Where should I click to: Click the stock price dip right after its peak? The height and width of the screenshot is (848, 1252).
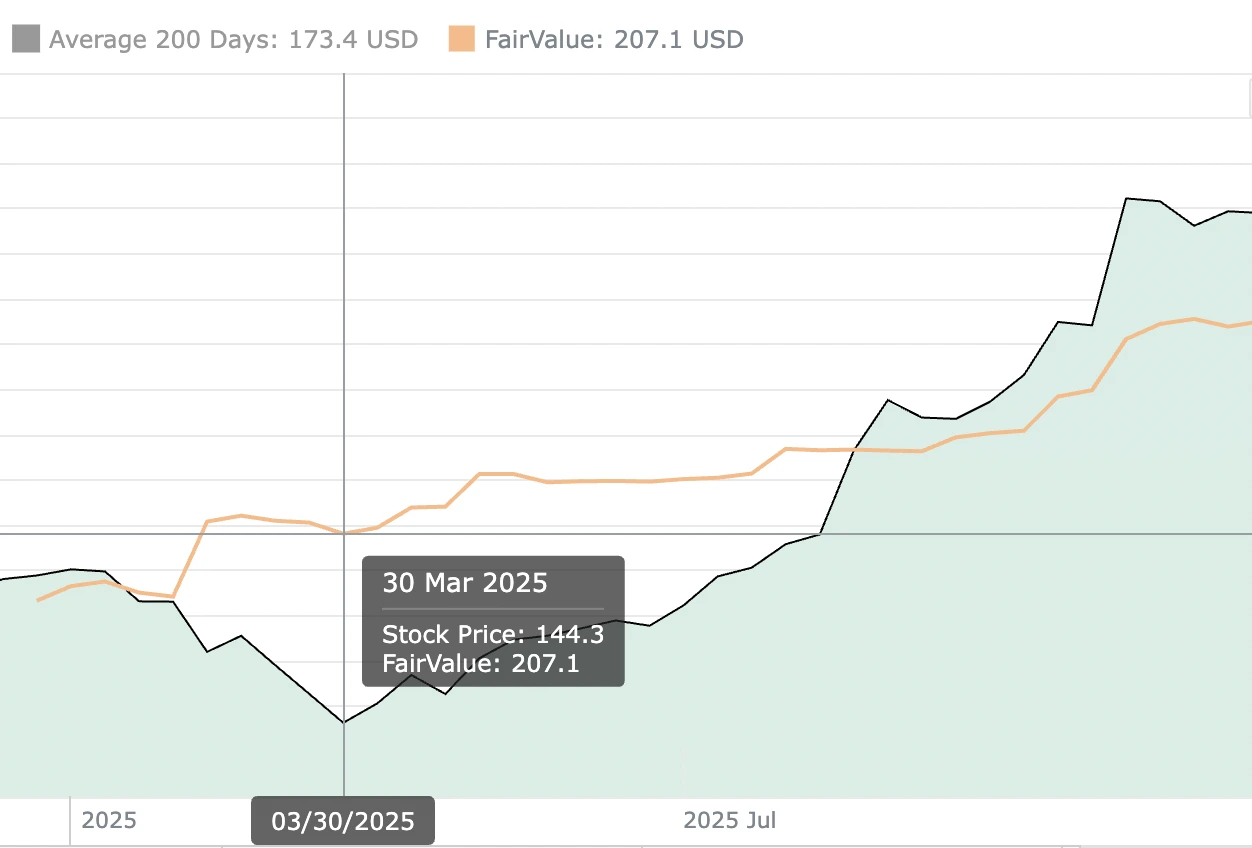(x=1193, y=225)
